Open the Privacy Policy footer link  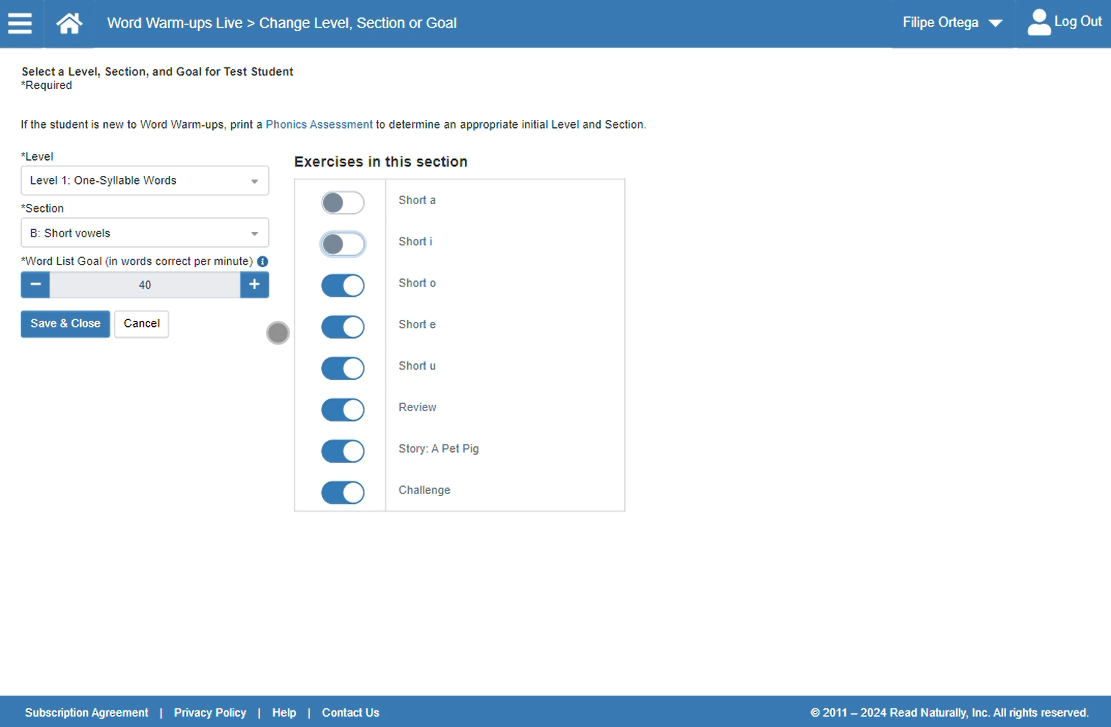(210, 713)
